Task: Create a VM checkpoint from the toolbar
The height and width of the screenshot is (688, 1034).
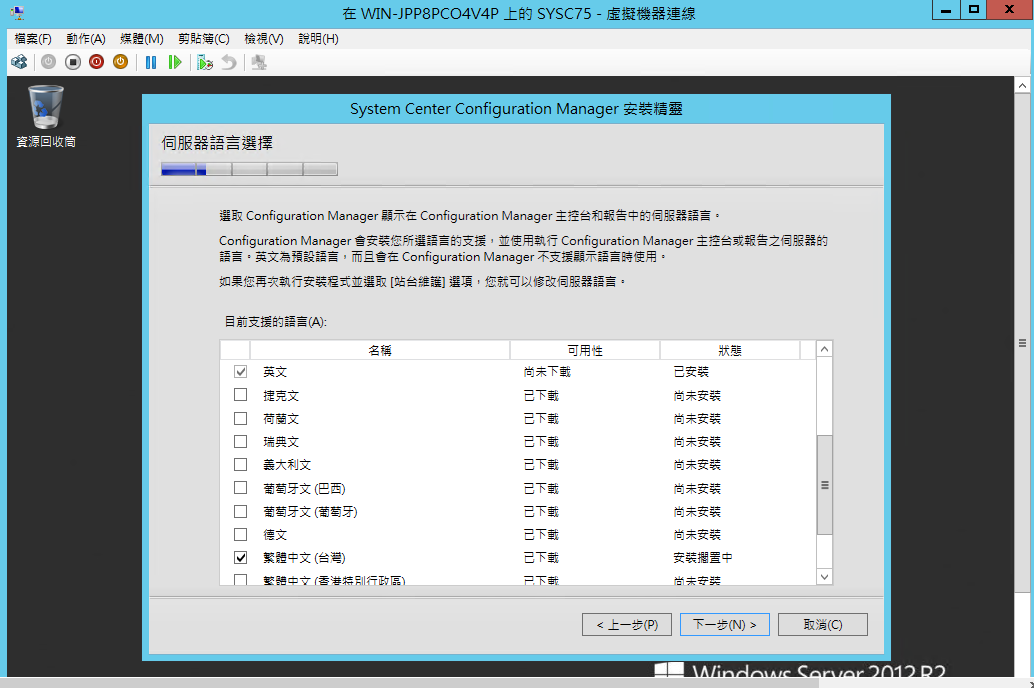Action: point(204,62)
